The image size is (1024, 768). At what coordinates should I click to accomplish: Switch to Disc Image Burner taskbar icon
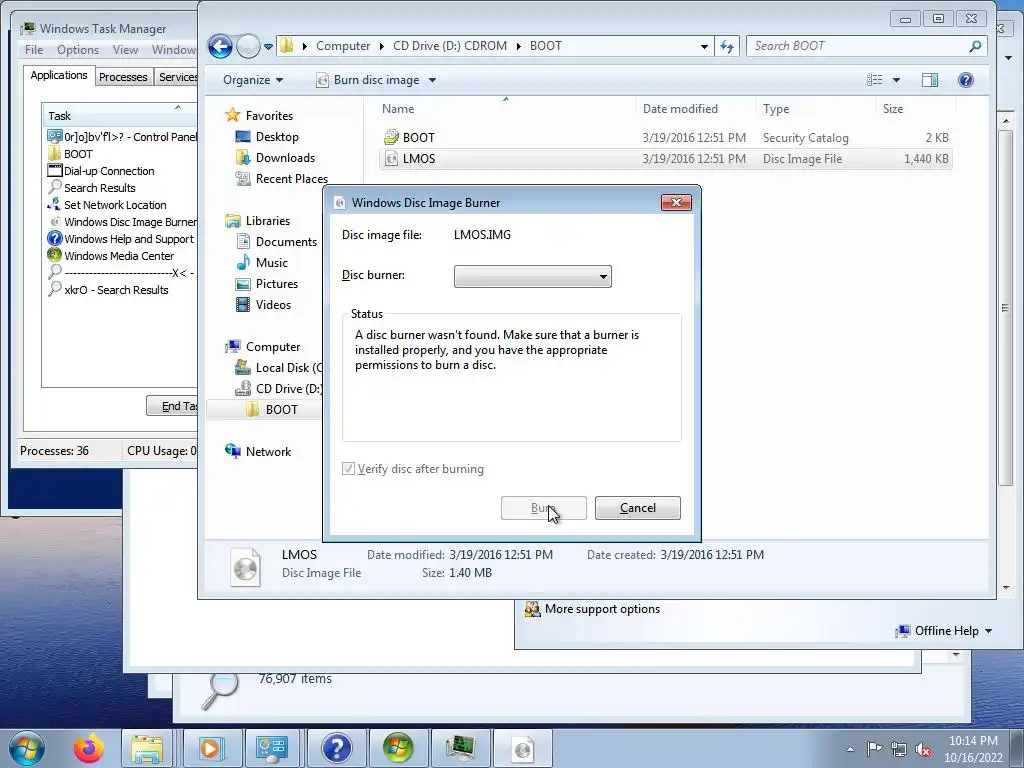(522, 748)
